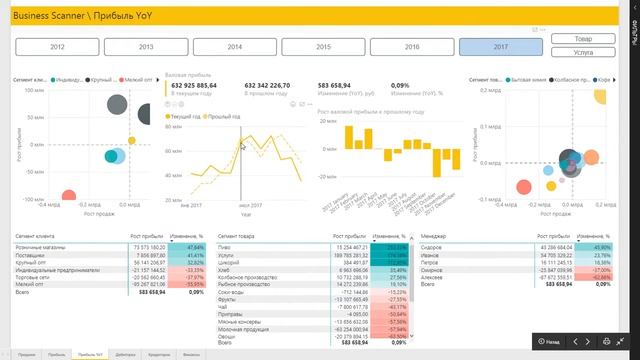Open the Продажи report tab
640x360 pixels.
point(27,355)
